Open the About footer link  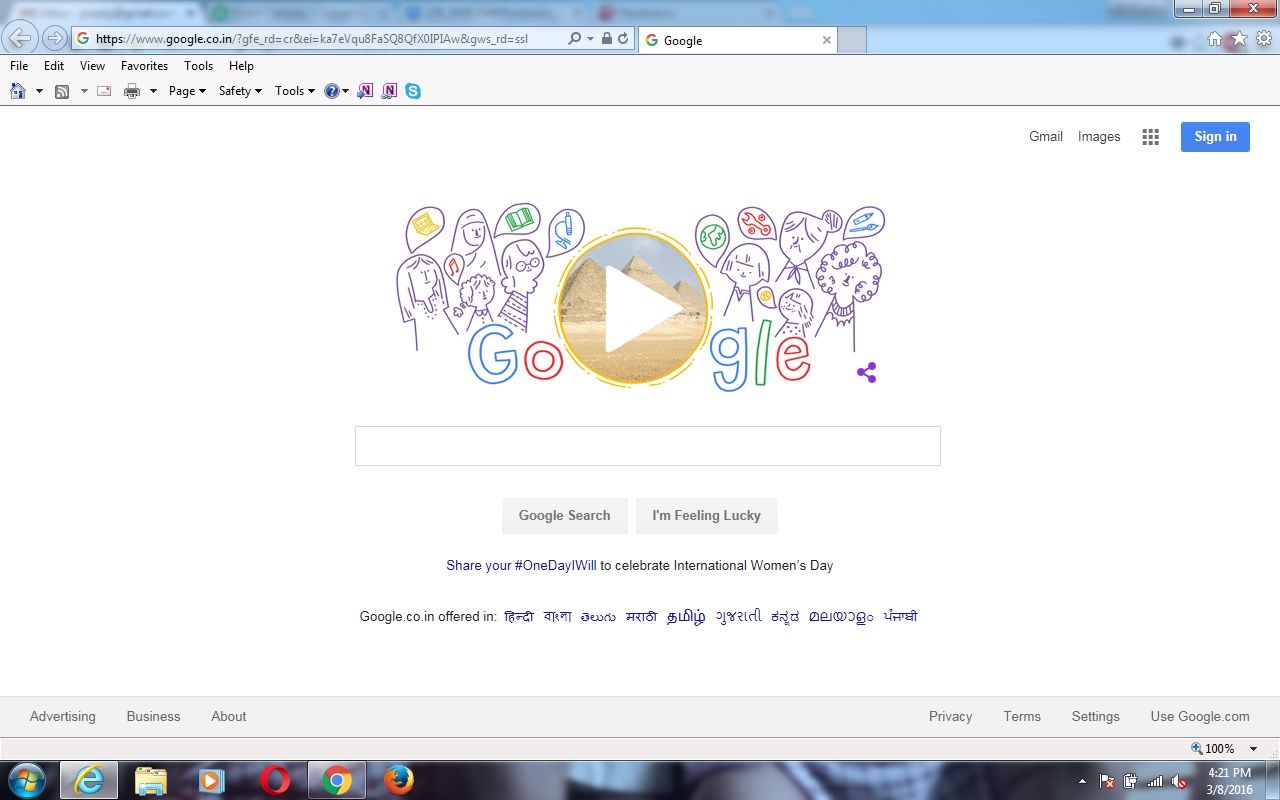click(x=229, y=717)
